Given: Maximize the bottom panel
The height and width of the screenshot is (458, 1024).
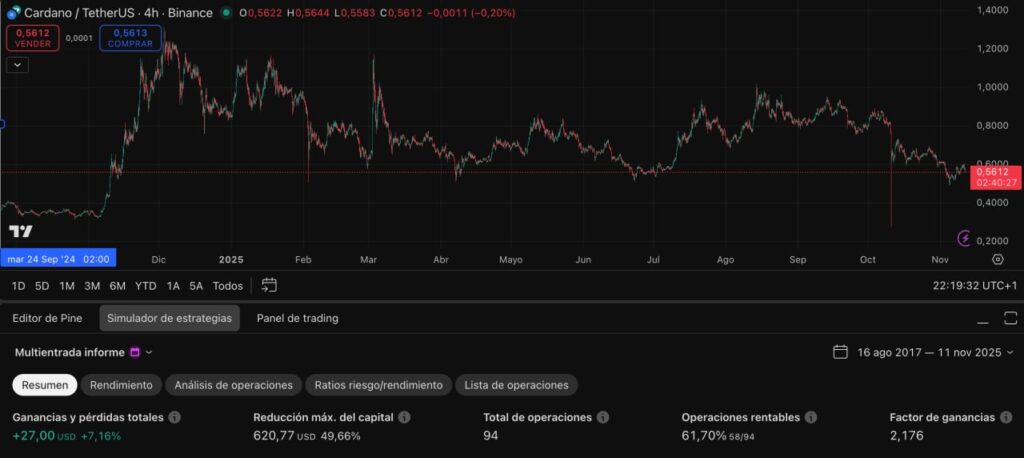Looking at the screenshot, I should pos(1010,318).
